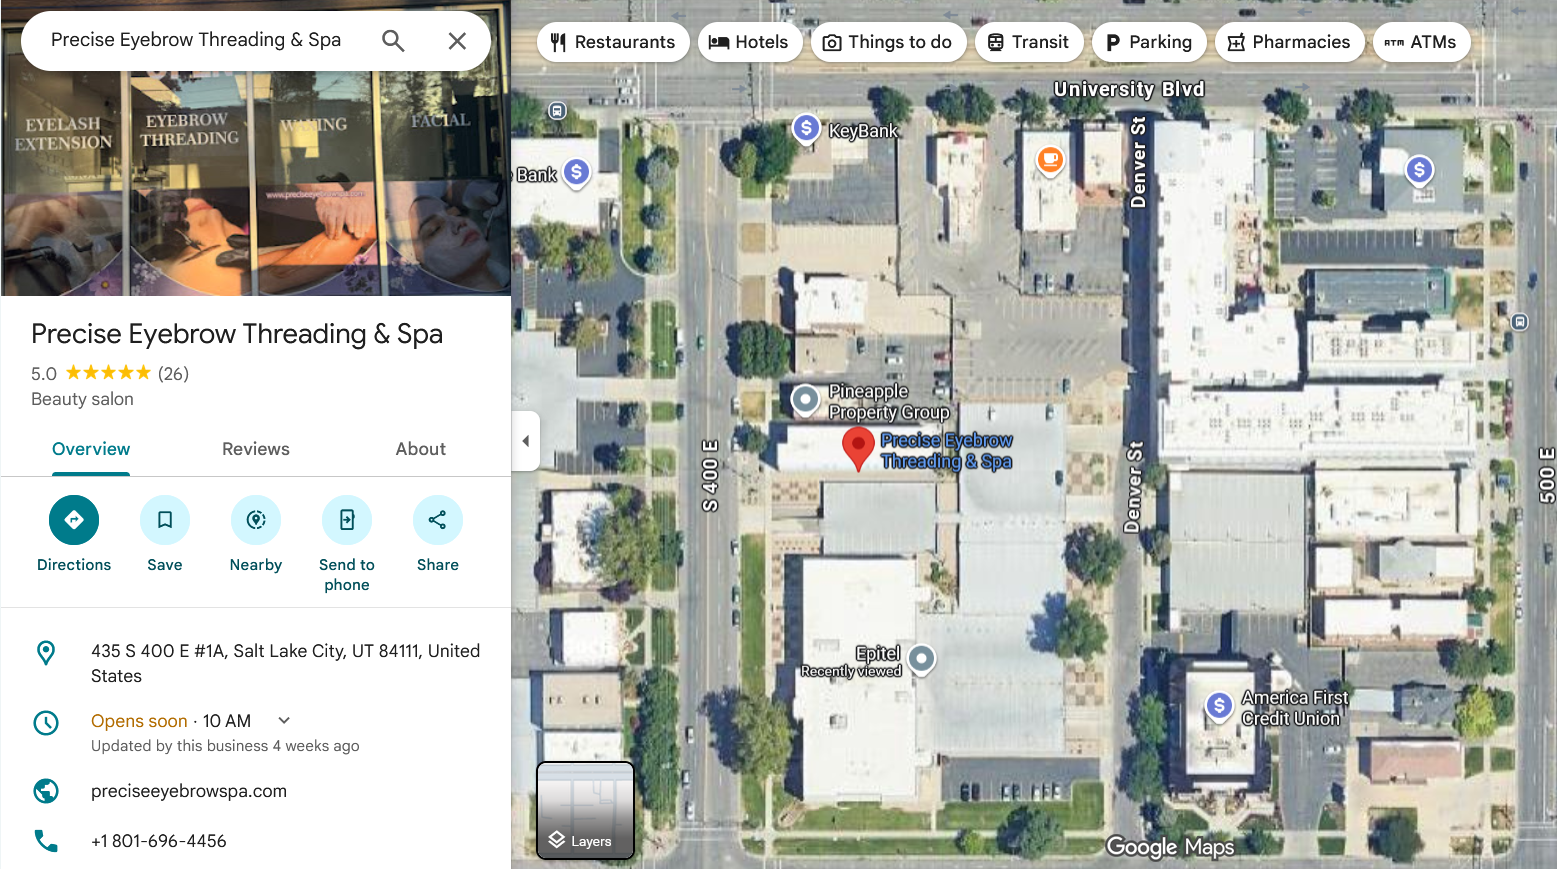Share this place via the share icon
Viewport: 1557px width, 871px height.
tap(438, 520)
